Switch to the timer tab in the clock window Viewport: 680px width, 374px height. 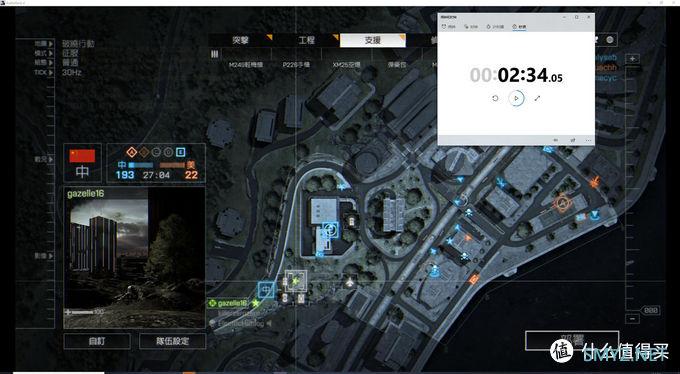pyautogui.click(x=495, y=27)
